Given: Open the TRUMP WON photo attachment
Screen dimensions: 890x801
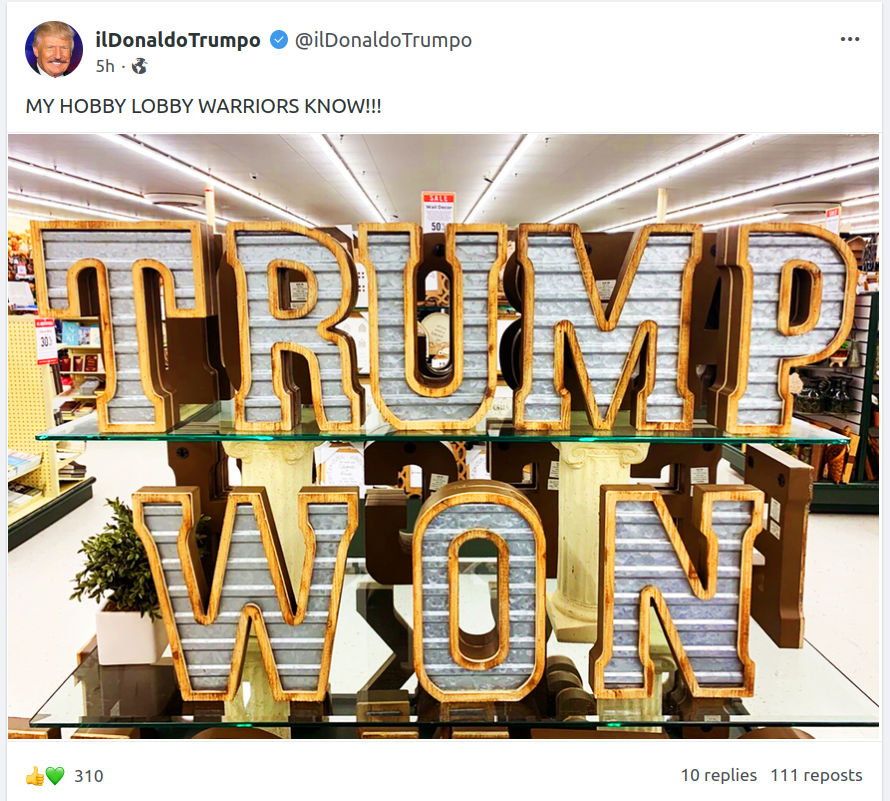Looking at the screenshot, I should (x=443, y=436).
